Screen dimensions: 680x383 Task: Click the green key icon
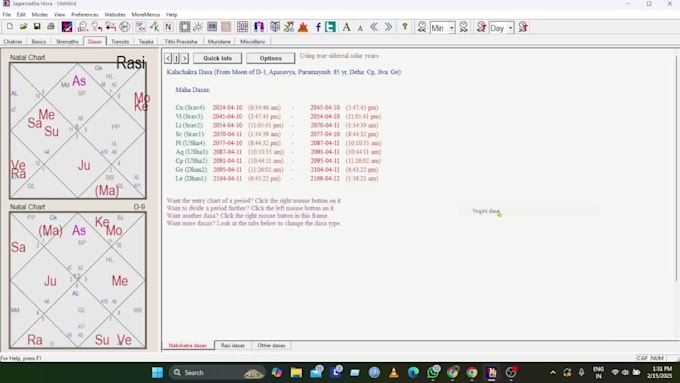[405, 27]
